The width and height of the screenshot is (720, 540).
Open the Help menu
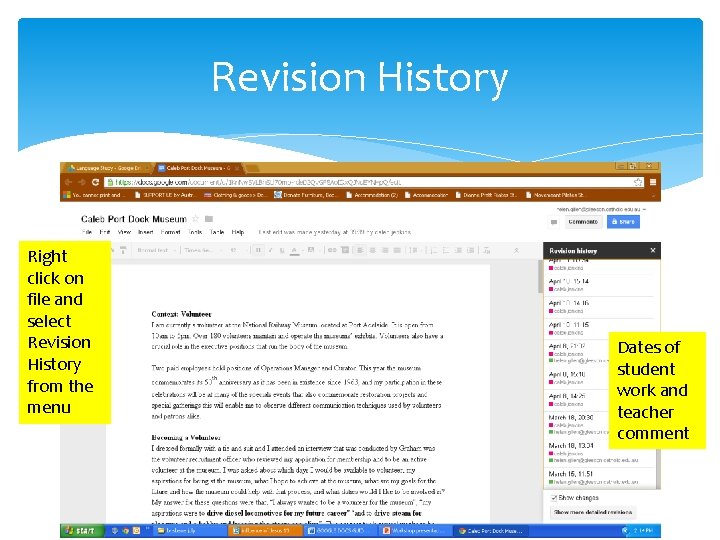point(237,232)
